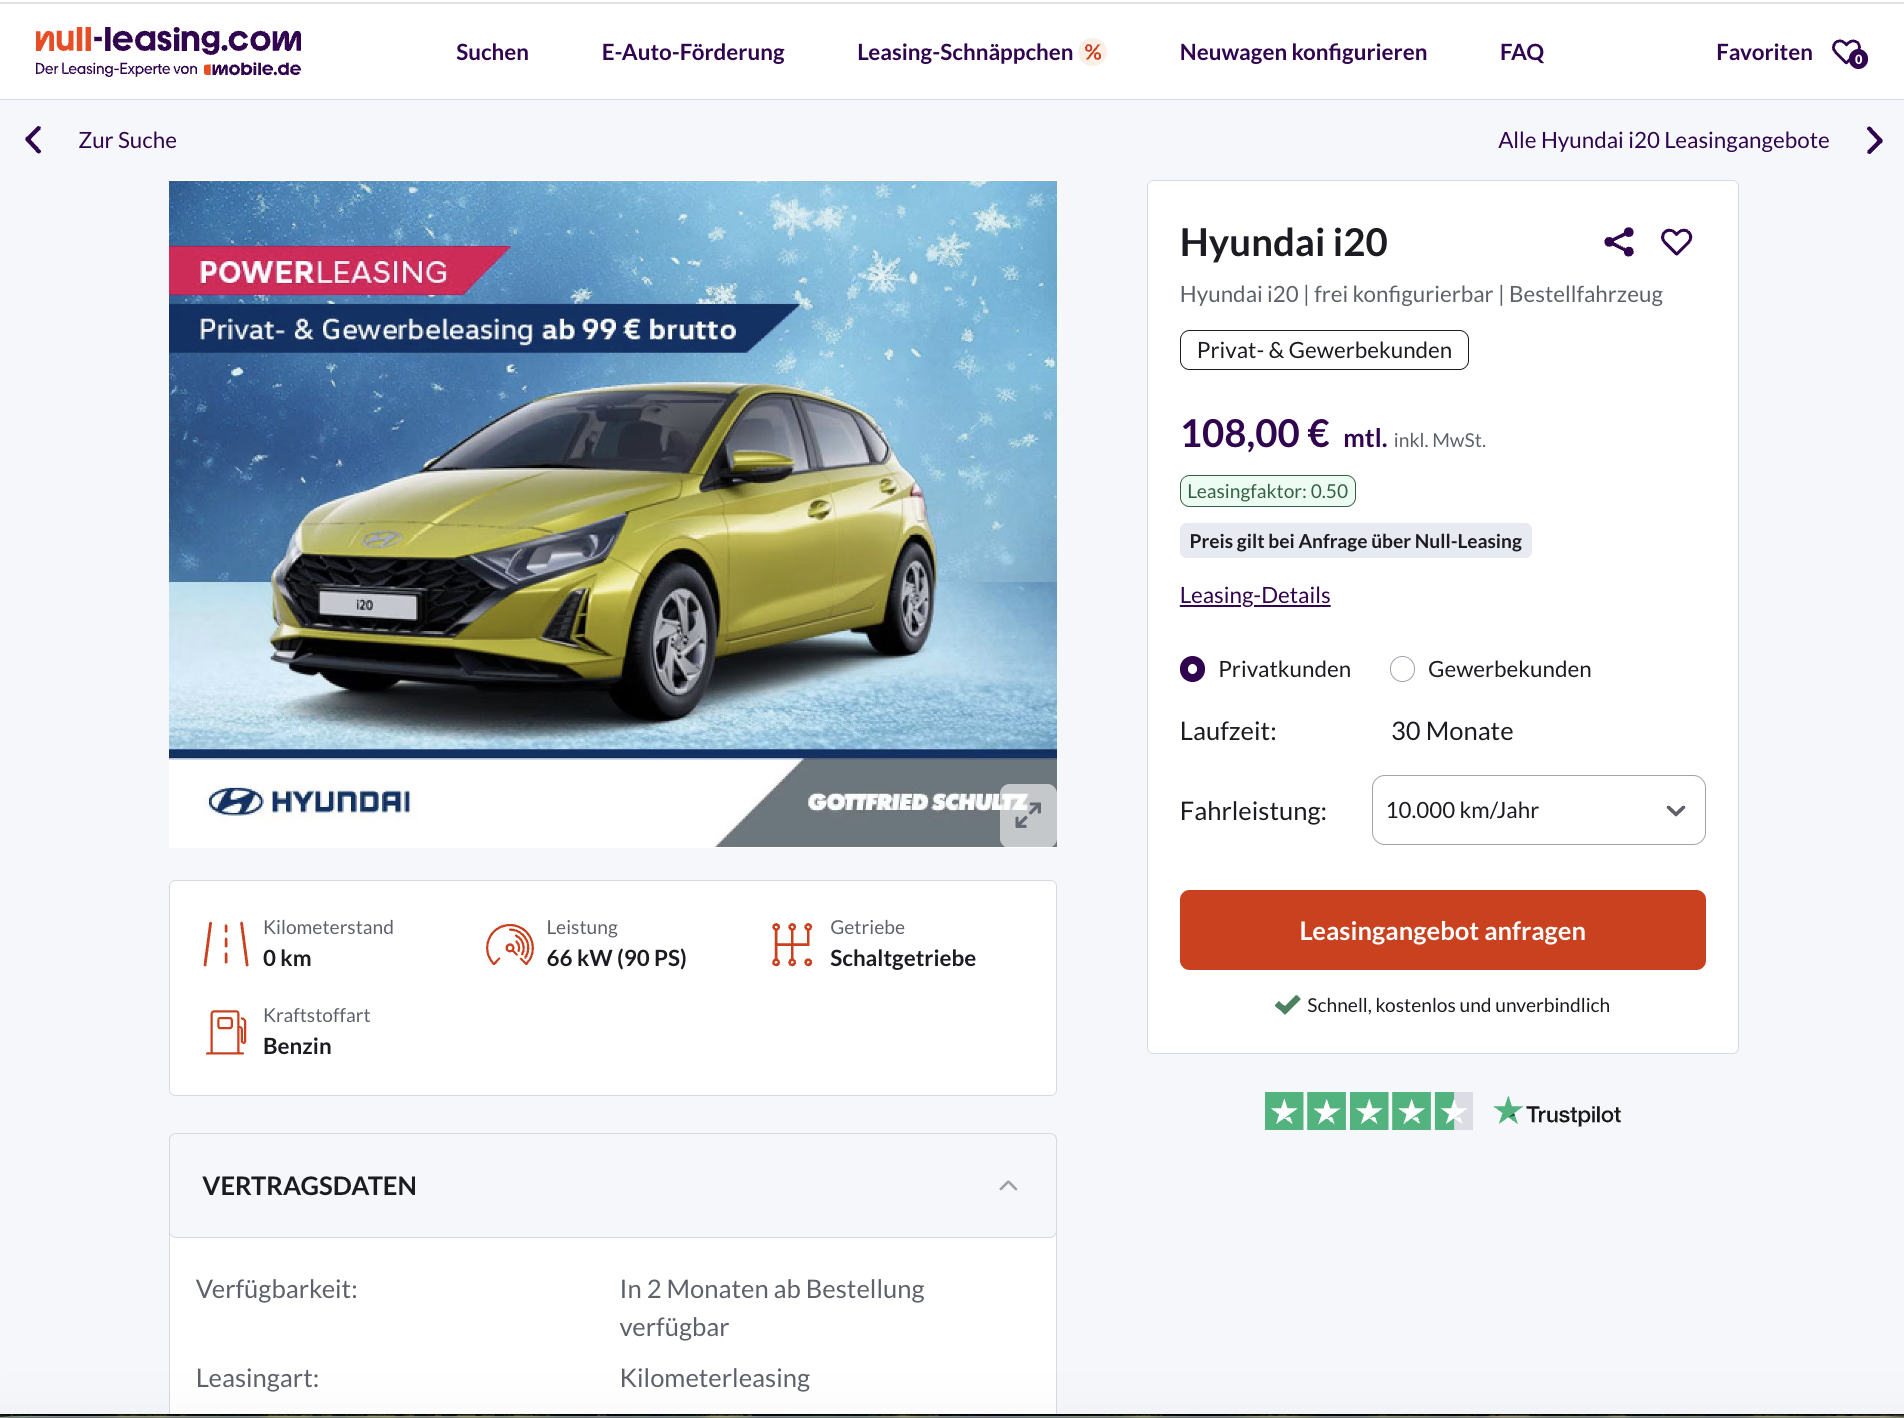Click the Leasingangebot anfragen button
The image size is (1904, 1418).
pos(1442,930)
